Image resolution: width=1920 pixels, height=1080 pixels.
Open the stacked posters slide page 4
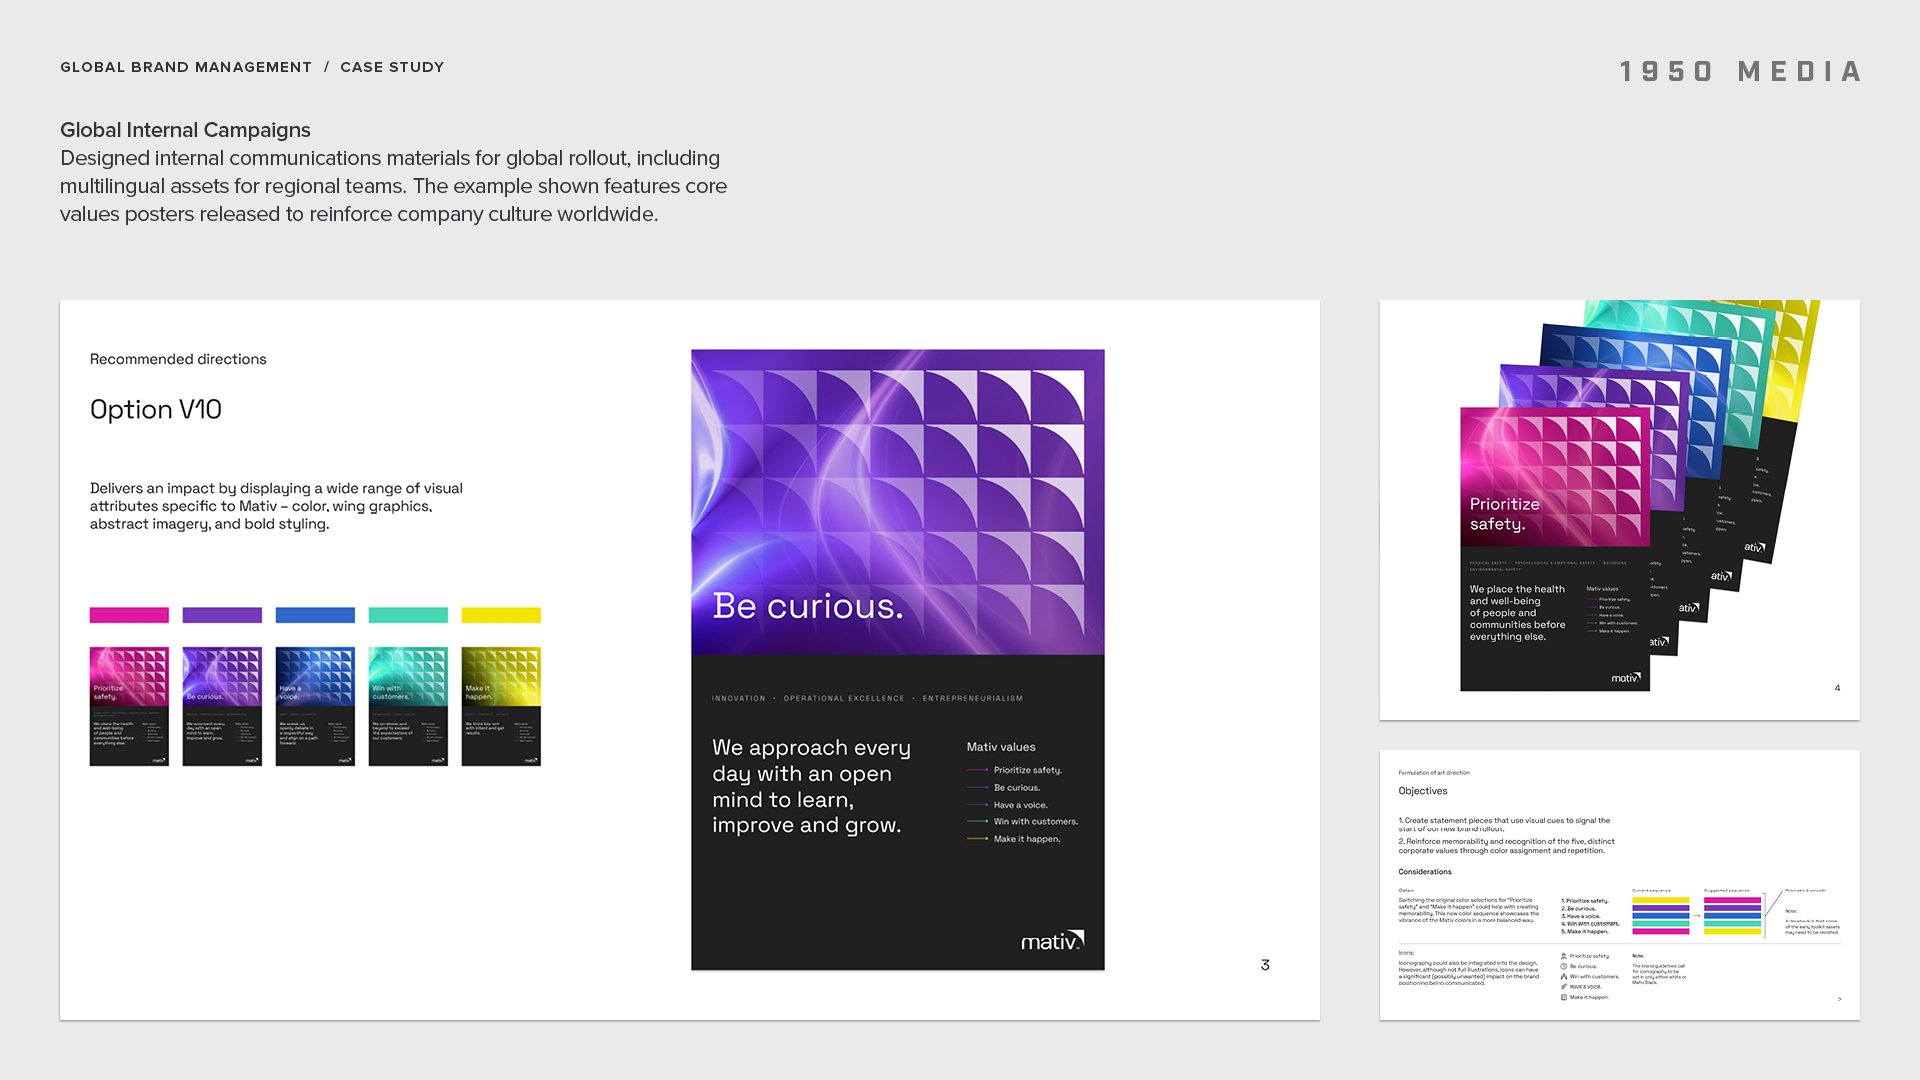click(1619, 510)
